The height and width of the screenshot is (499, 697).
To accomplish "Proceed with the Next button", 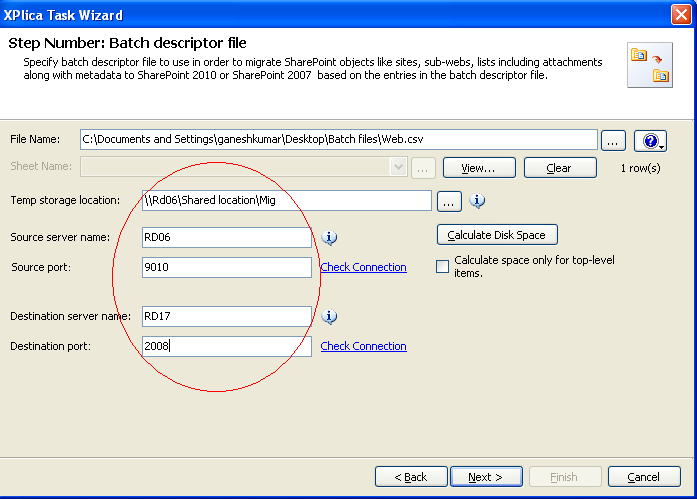I will tap(486, 477).
